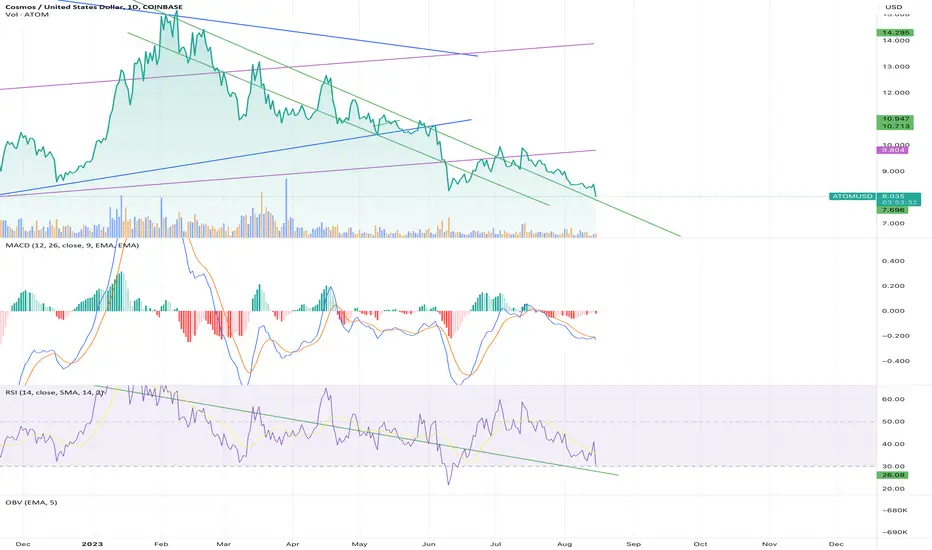Open the USD currency label on price axis
Screen dimensions: 932x550
click(x=893, y=7)
